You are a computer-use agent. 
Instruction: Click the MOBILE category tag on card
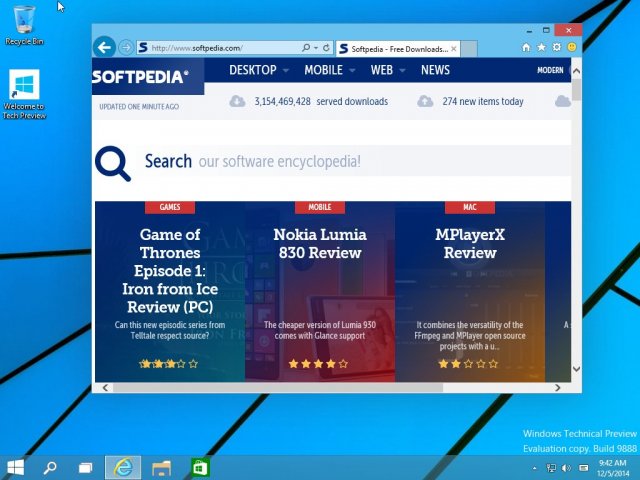pyautogui.click(x=320, y=207)
